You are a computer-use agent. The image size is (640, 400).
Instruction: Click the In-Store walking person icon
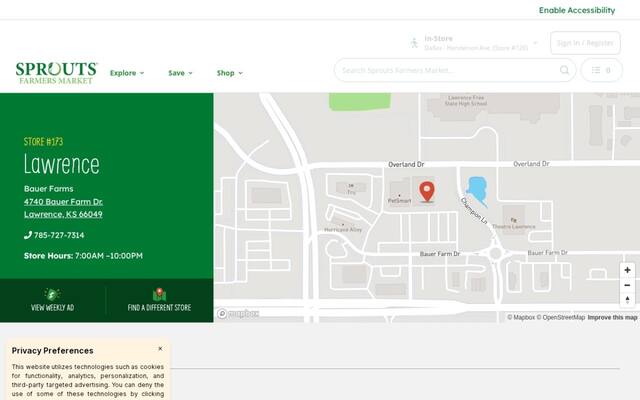point(414,43)
